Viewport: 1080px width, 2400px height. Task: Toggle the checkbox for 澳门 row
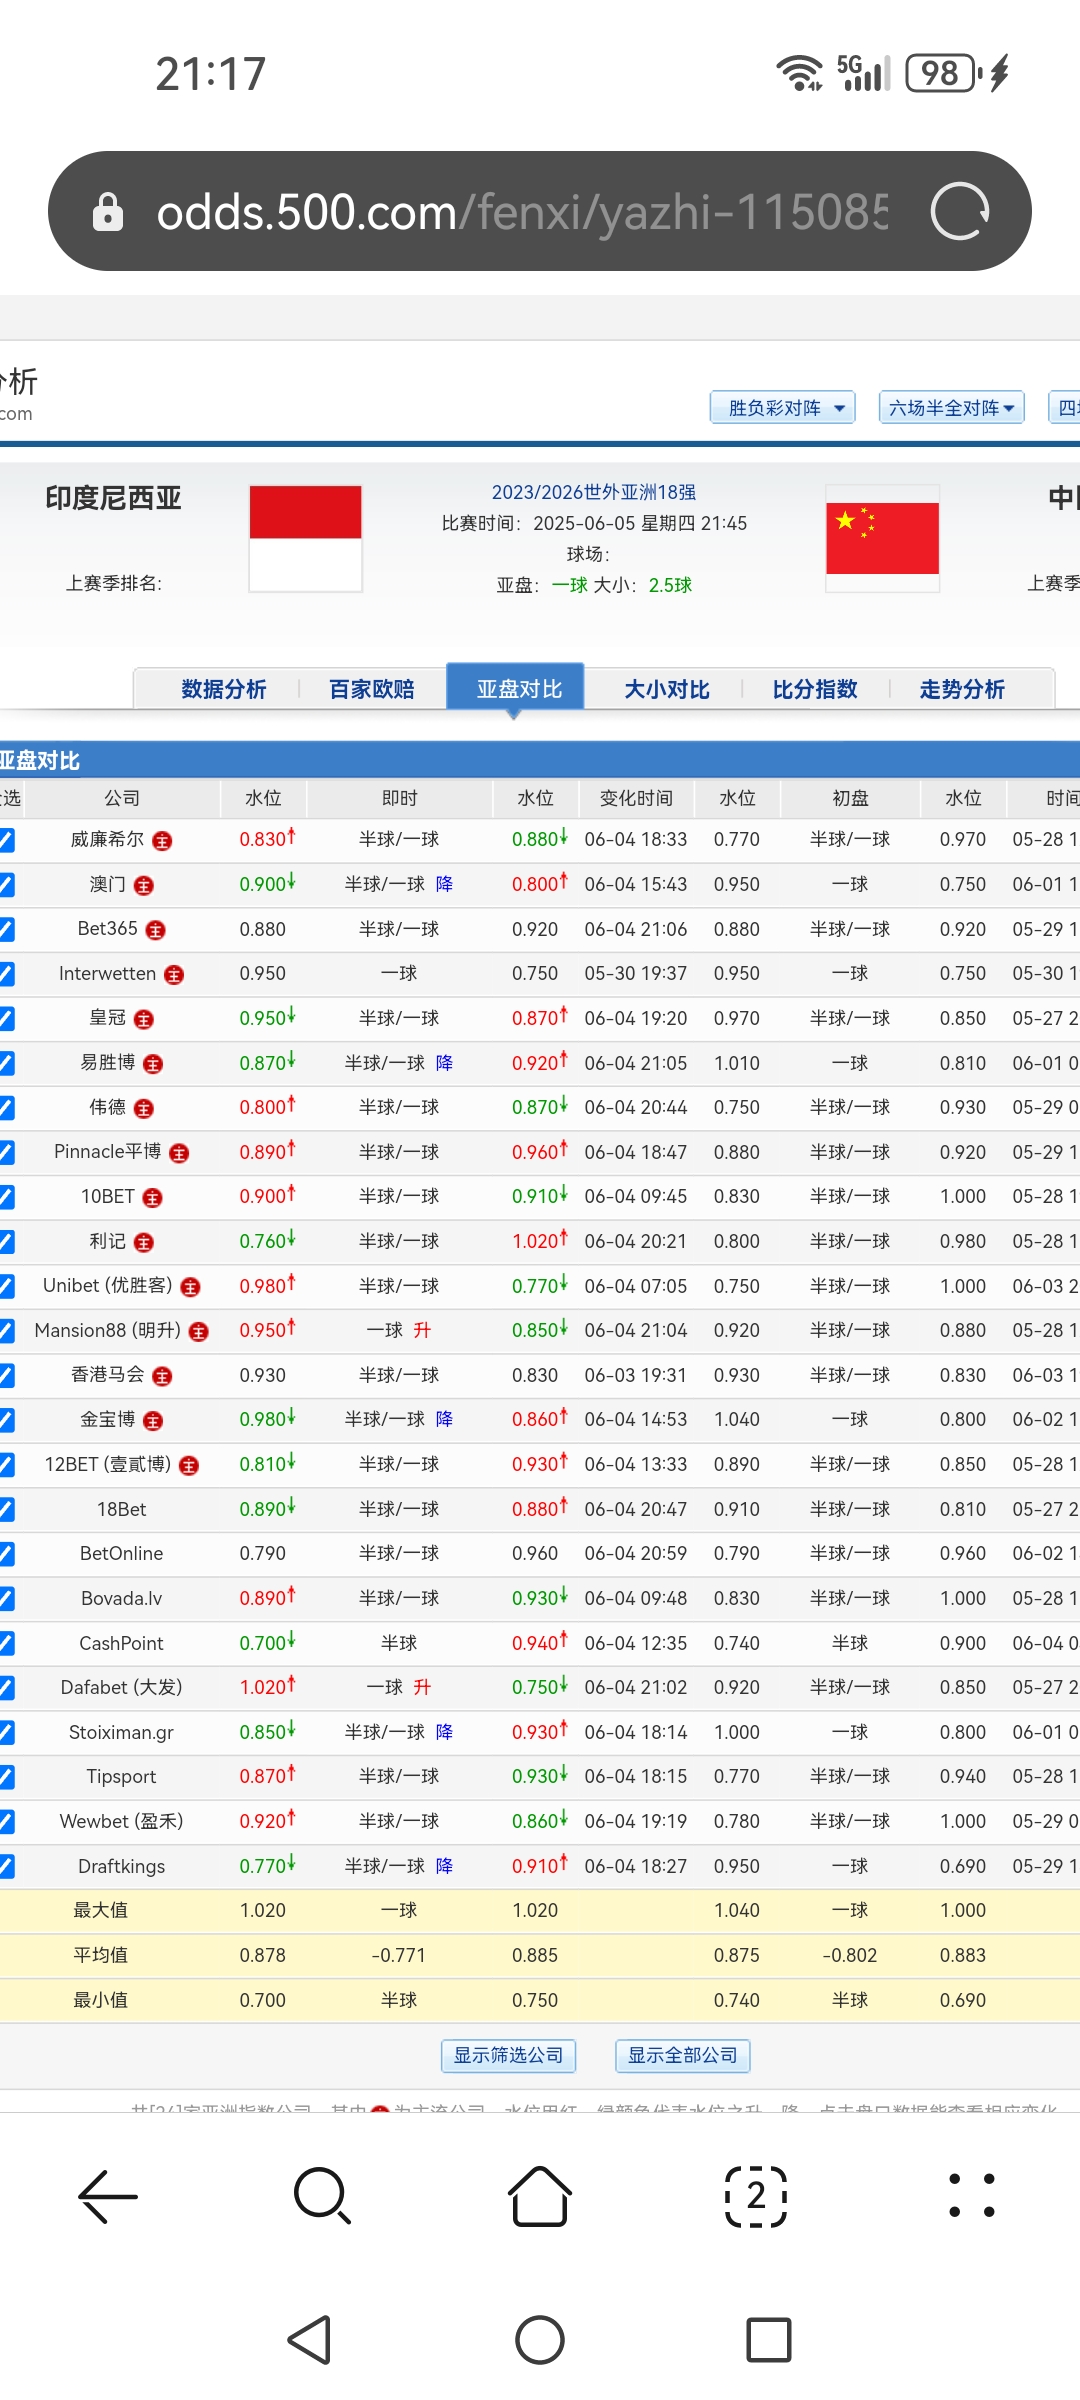click(6, 885)
